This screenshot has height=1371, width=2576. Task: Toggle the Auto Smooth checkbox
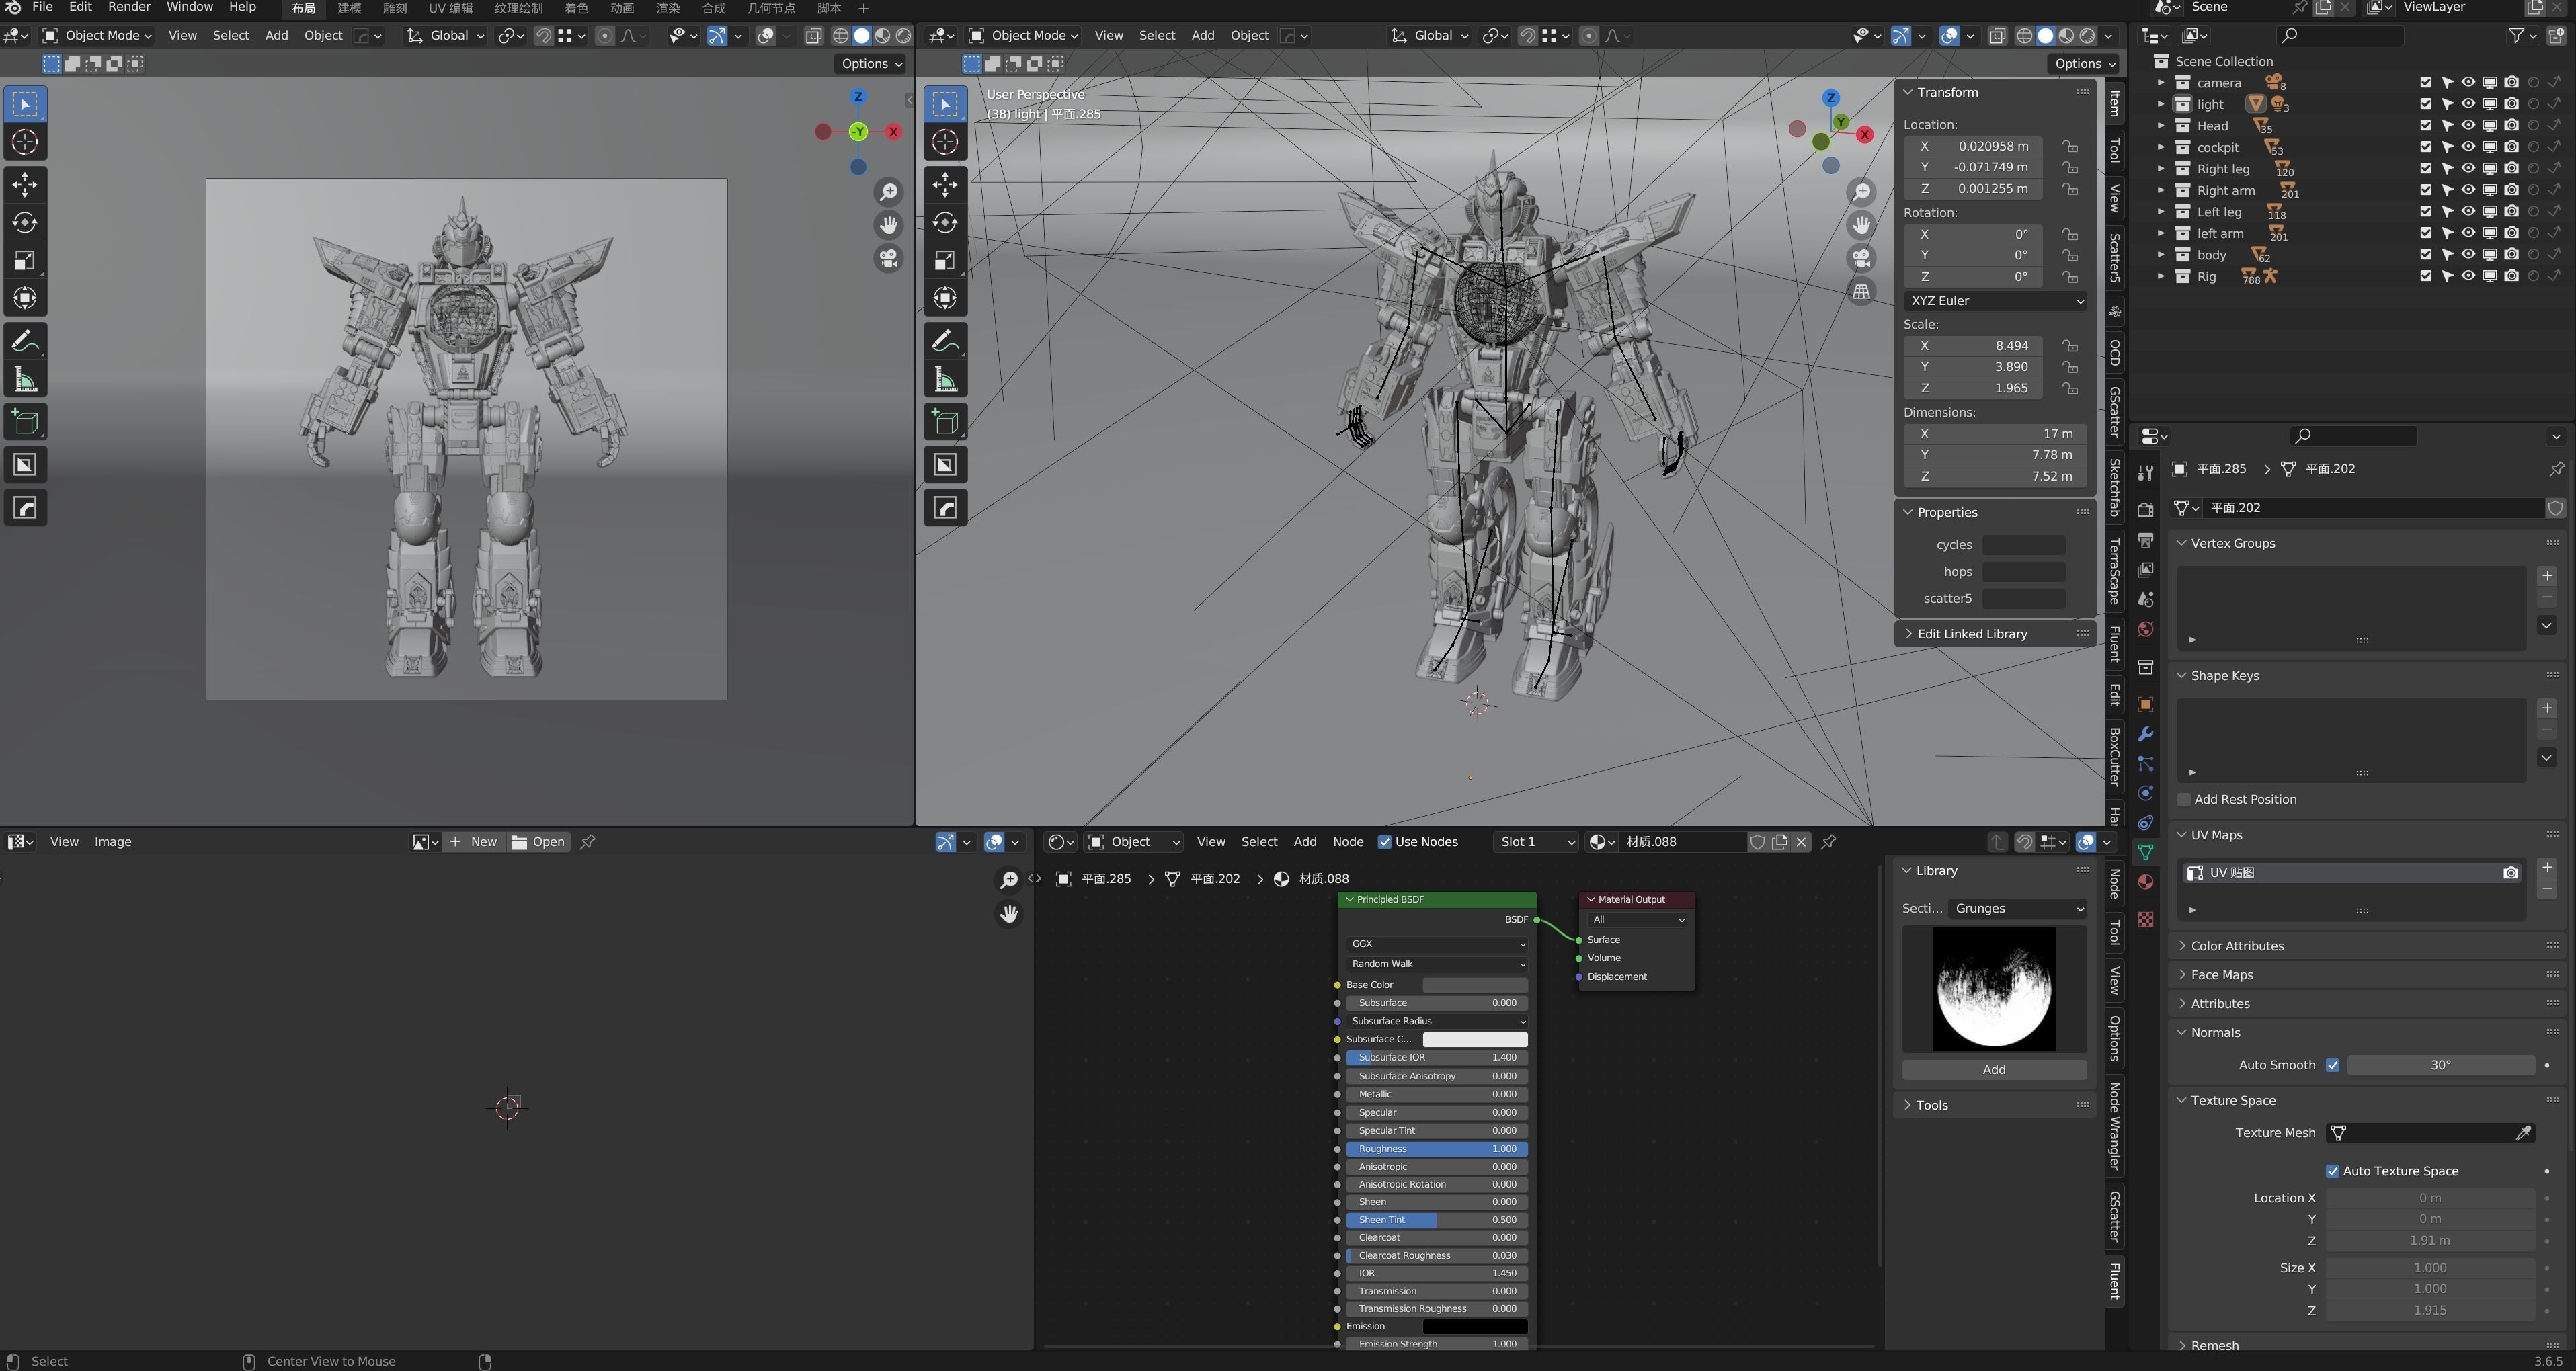(2332, 1065)
